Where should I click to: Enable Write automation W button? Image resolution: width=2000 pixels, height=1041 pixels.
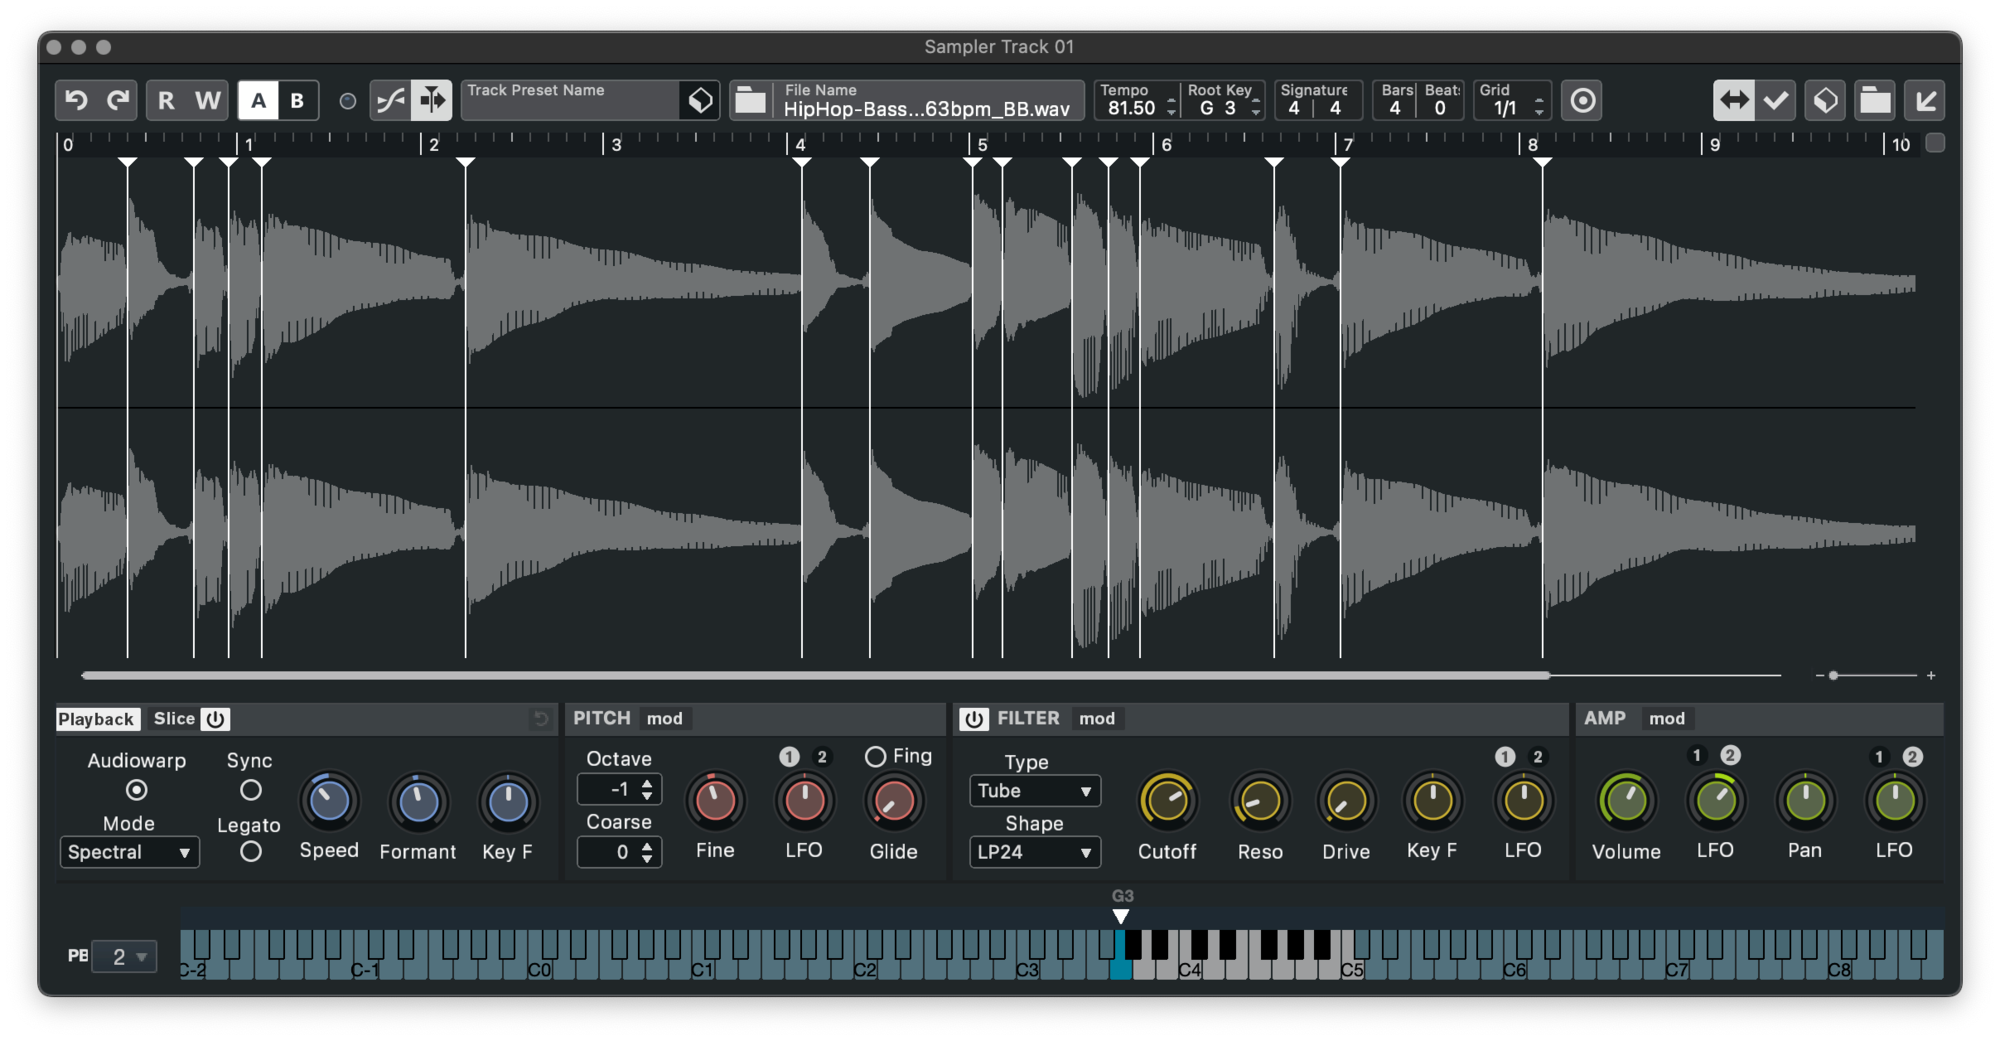tap(207, 100)
